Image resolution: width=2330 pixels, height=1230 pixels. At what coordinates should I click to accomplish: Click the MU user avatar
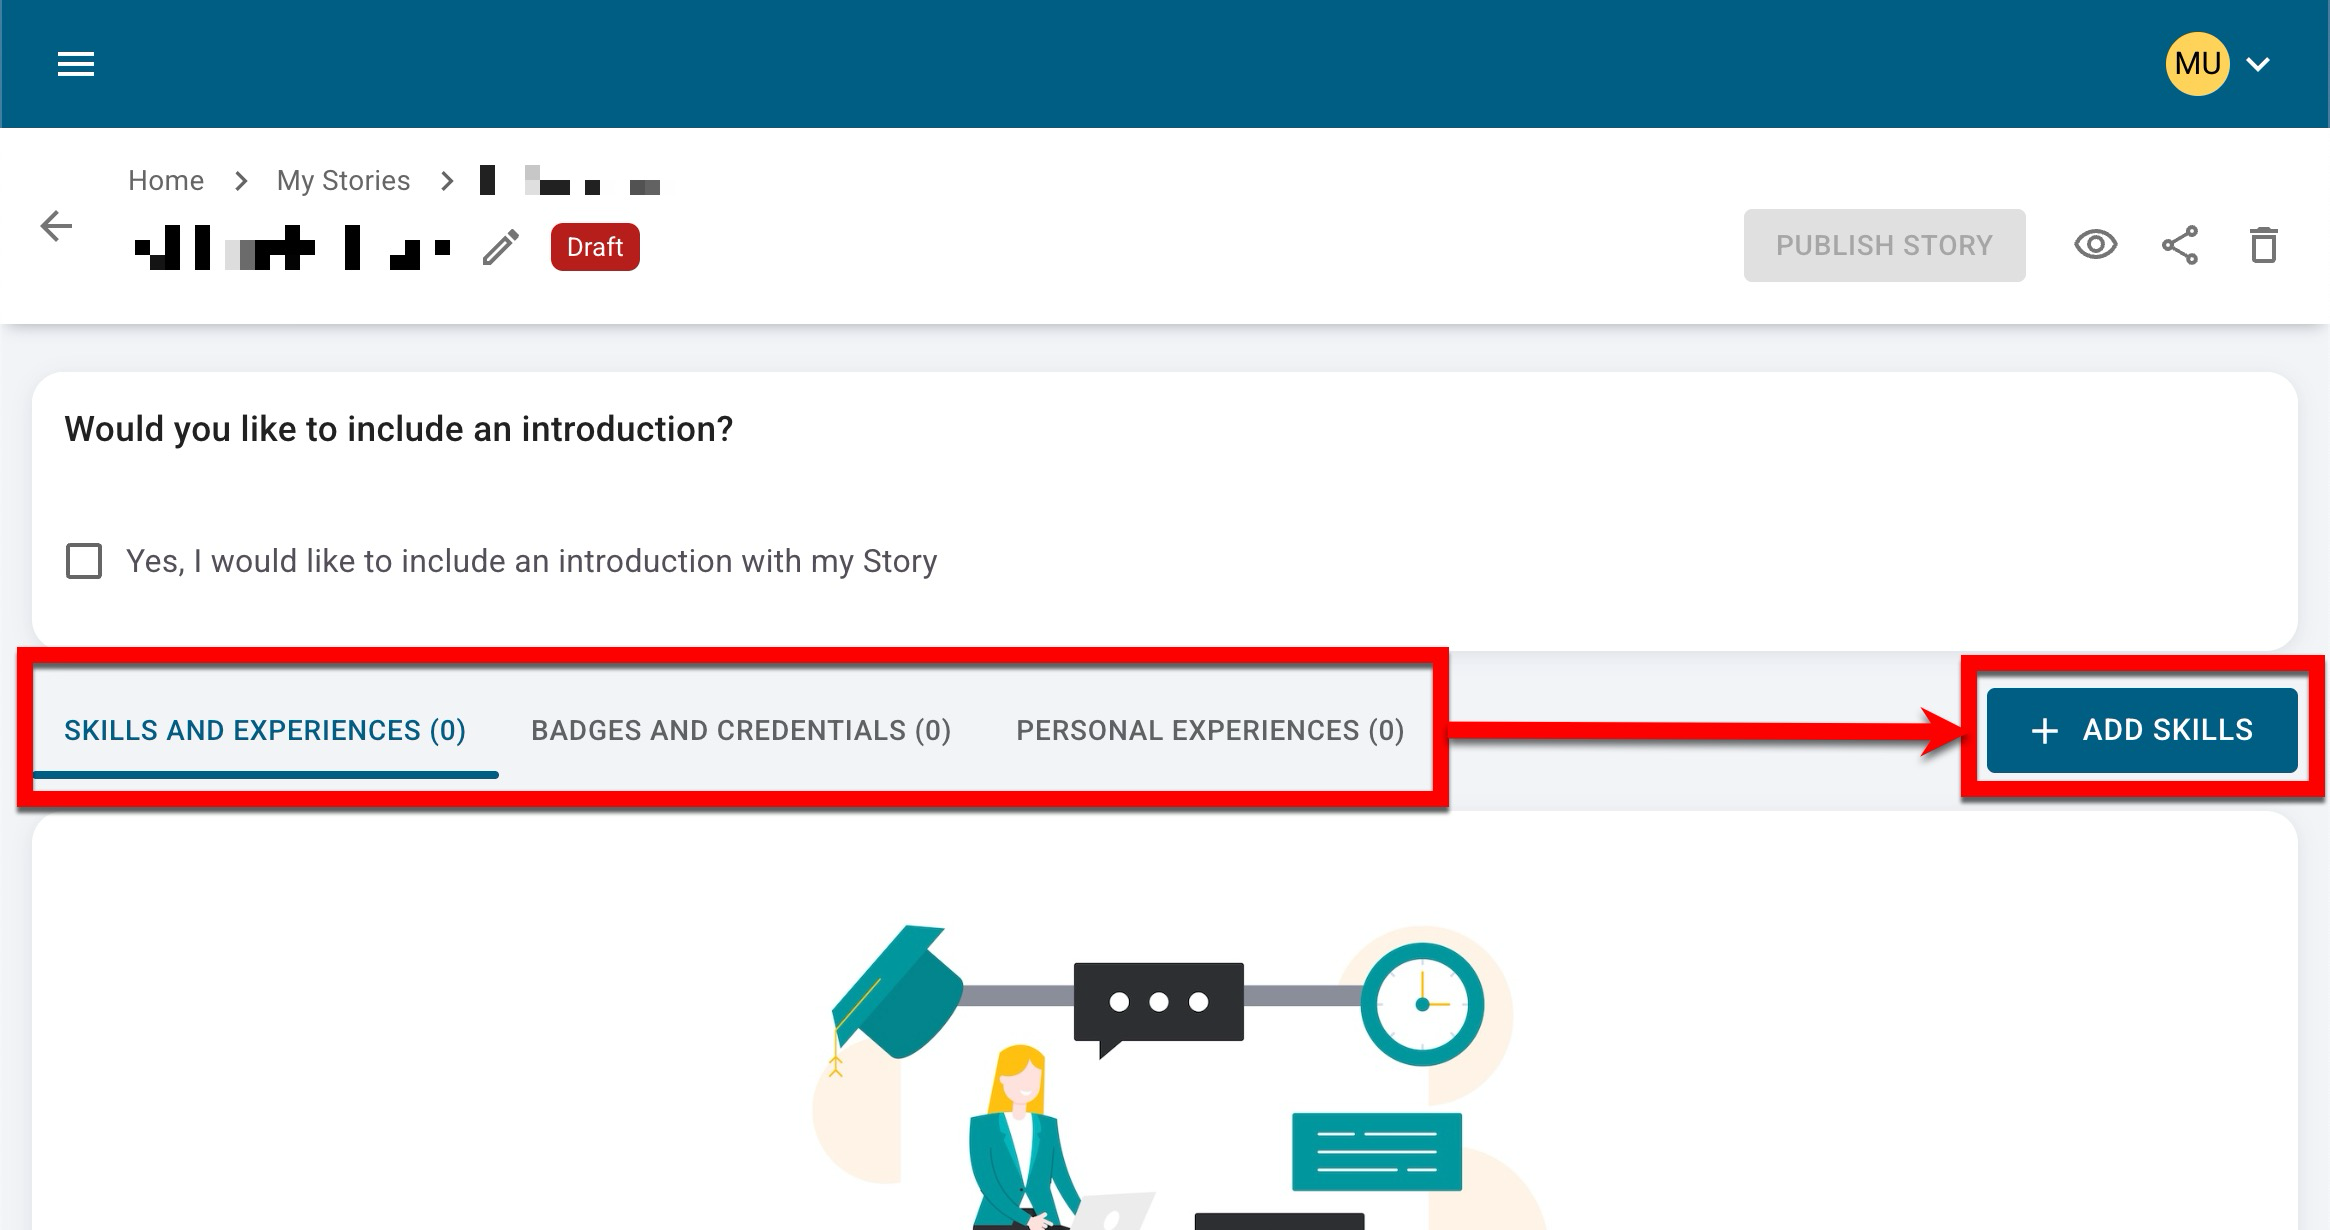click(2197, 64)
